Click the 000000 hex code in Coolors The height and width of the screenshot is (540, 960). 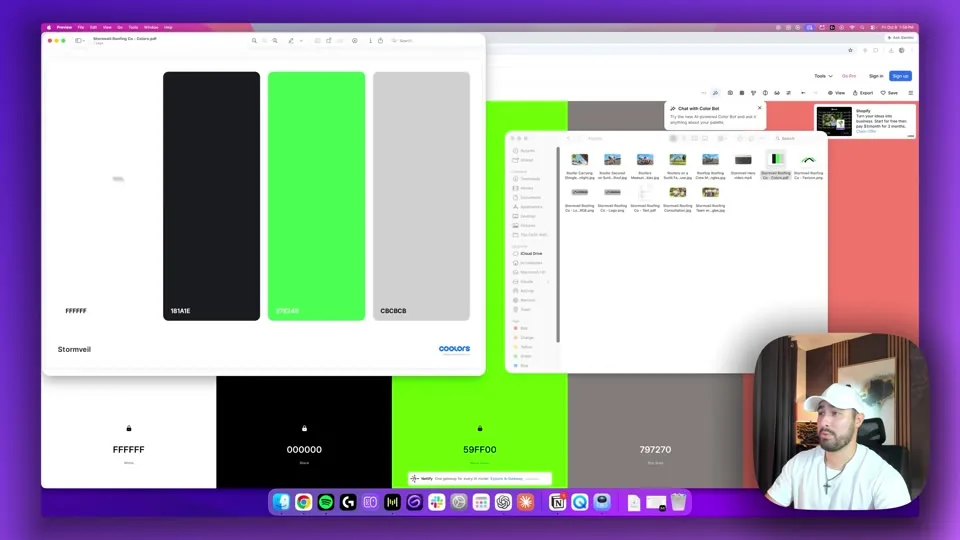[x=304, y=449]
